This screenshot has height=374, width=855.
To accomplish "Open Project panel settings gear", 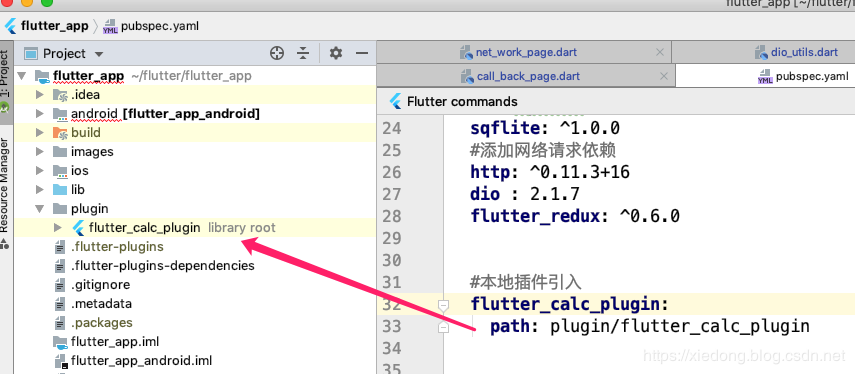I will pyautogui.click(x=336, y=53).
